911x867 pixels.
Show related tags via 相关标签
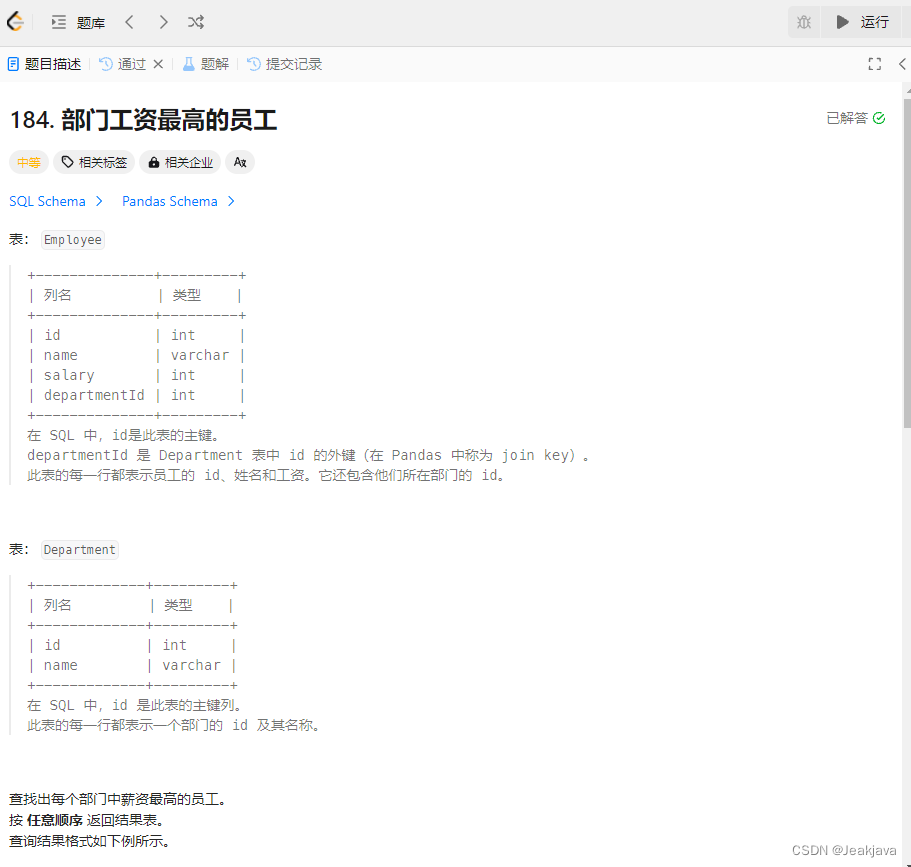[93, 162]
